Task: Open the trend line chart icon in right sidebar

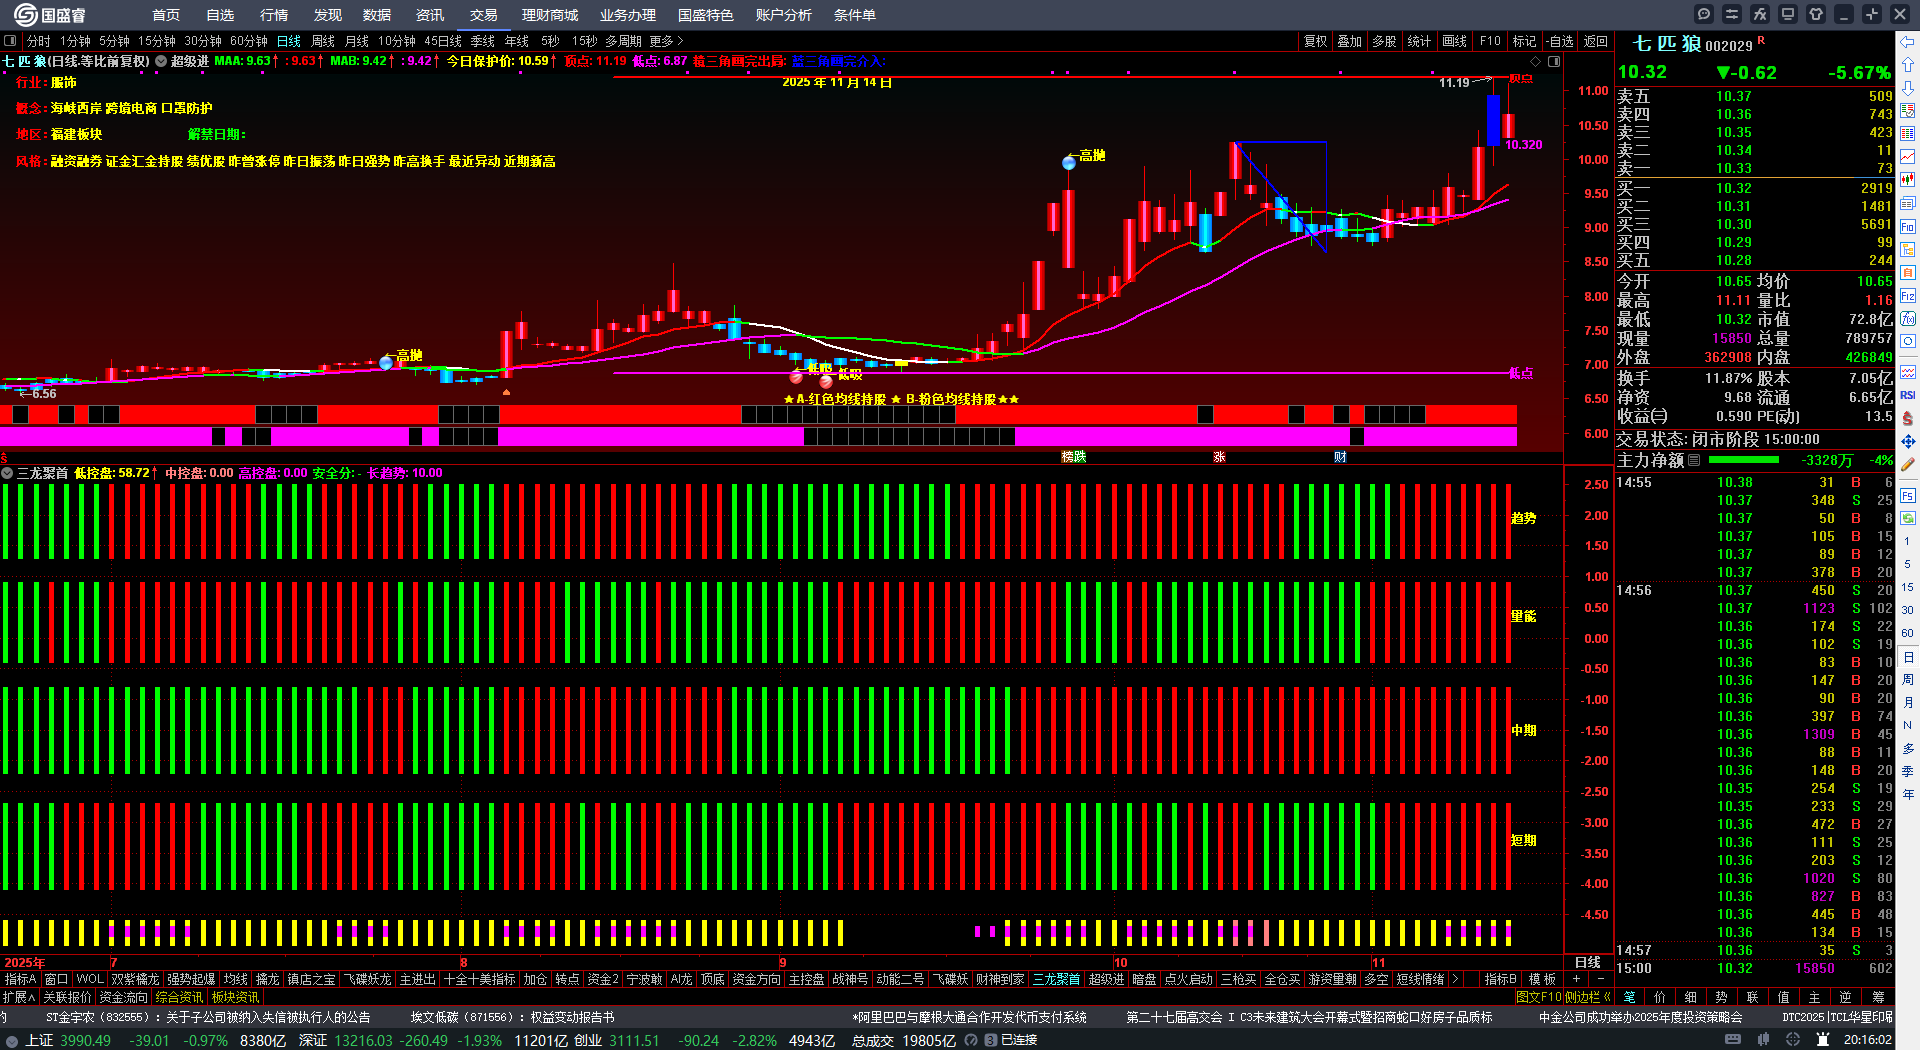Action: point(1908,157)
